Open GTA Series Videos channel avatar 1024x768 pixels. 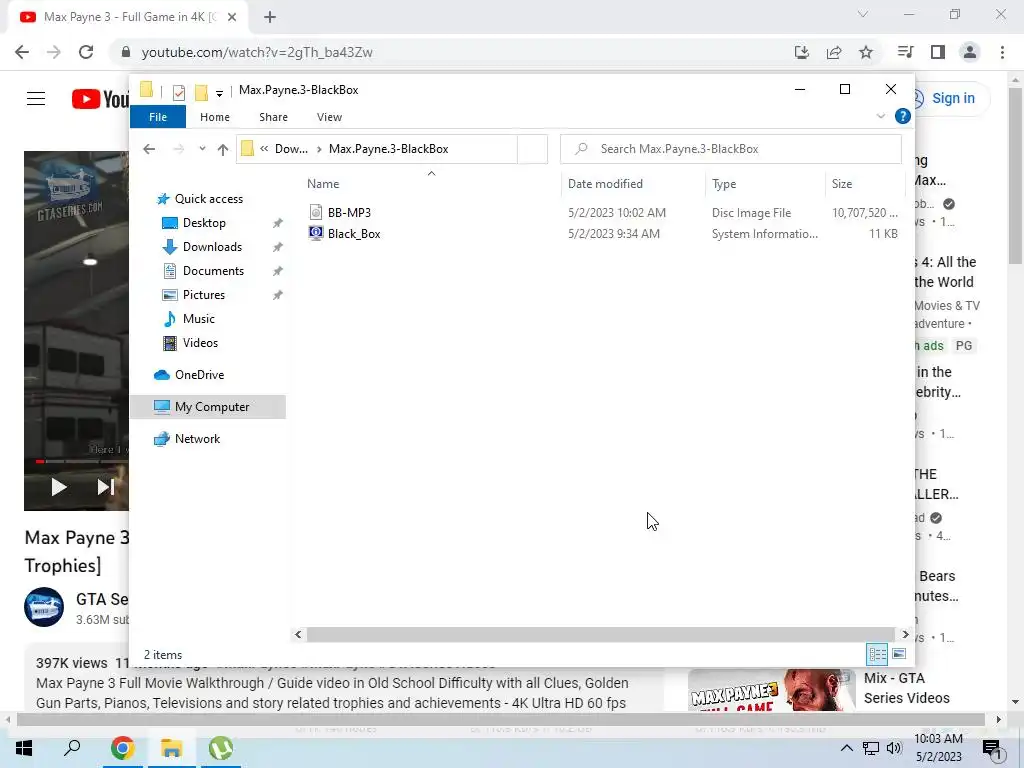[x=44, y=607]
